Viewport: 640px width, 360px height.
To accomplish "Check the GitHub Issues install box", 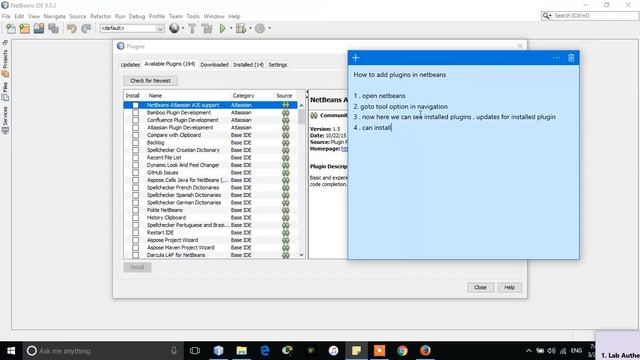I will pos(136,173).
